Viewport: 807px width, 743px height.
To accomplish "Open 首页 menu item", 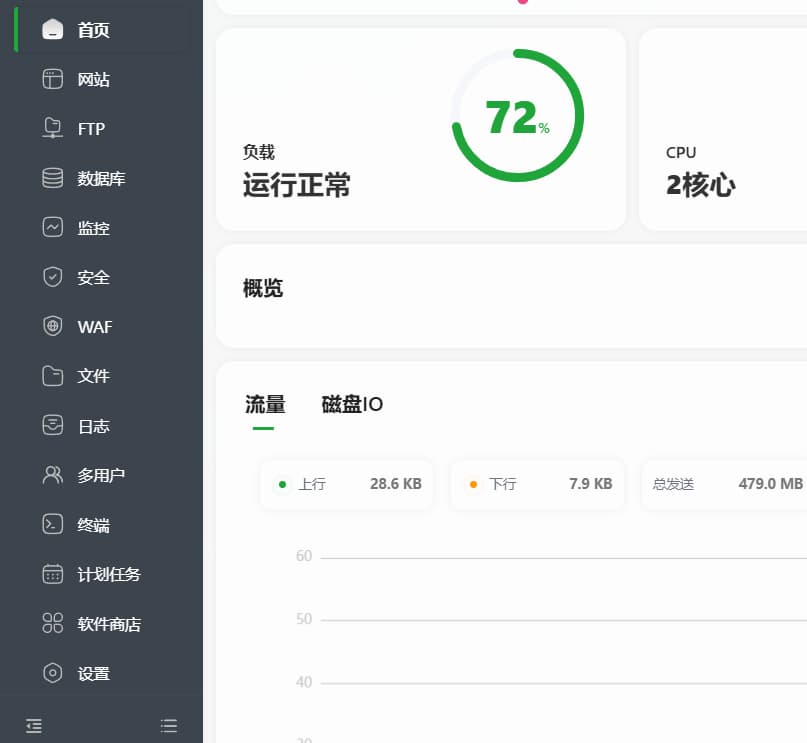I will click(94, 30).
